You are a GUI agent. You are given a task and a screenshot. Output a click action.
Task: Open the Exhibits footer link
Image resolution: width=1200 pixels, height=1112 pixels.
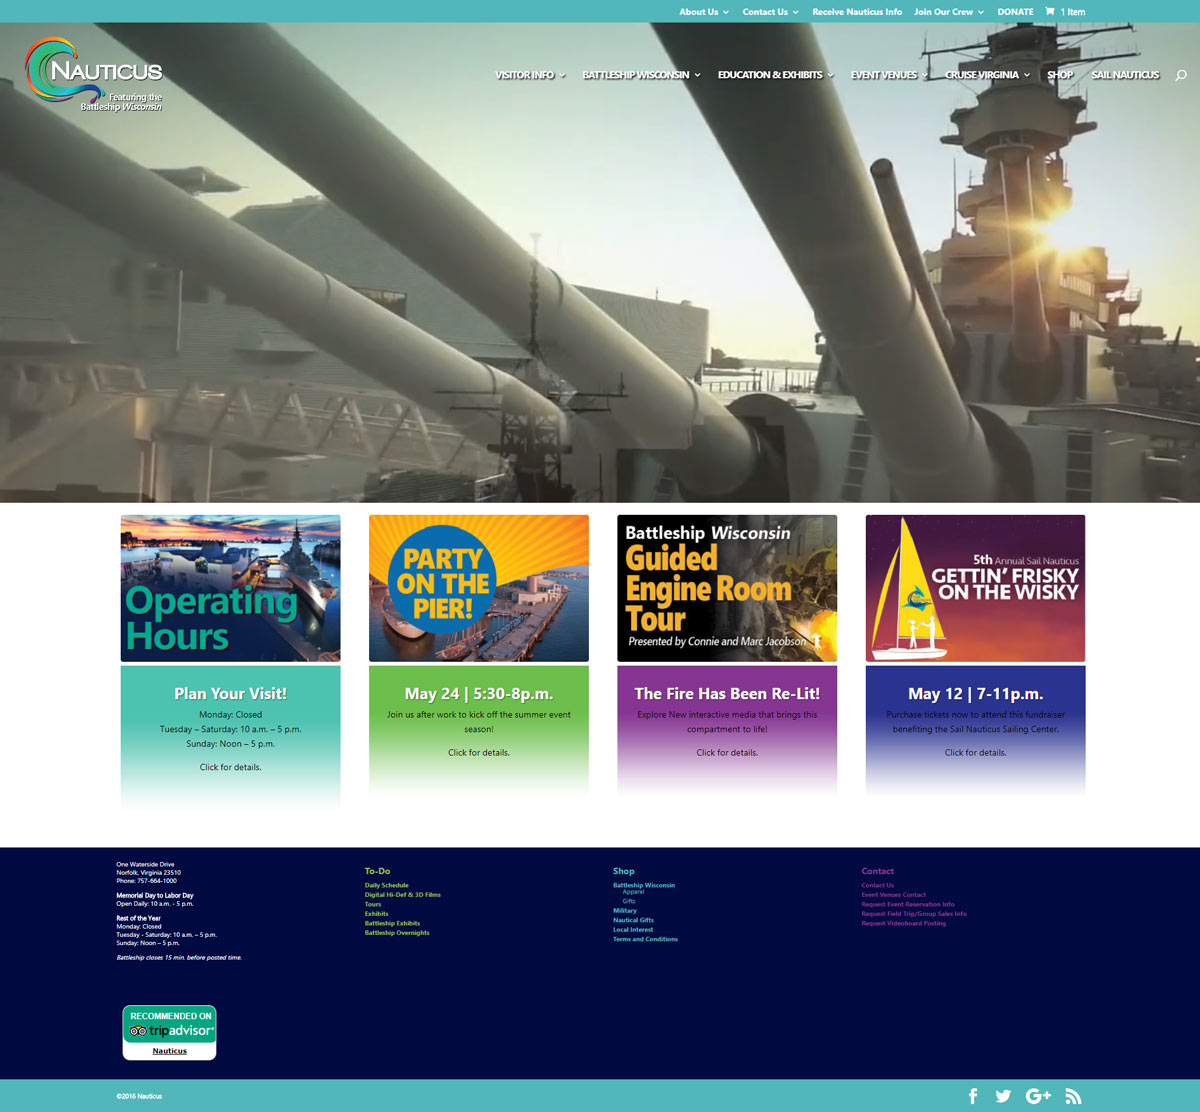click(376, 914)
